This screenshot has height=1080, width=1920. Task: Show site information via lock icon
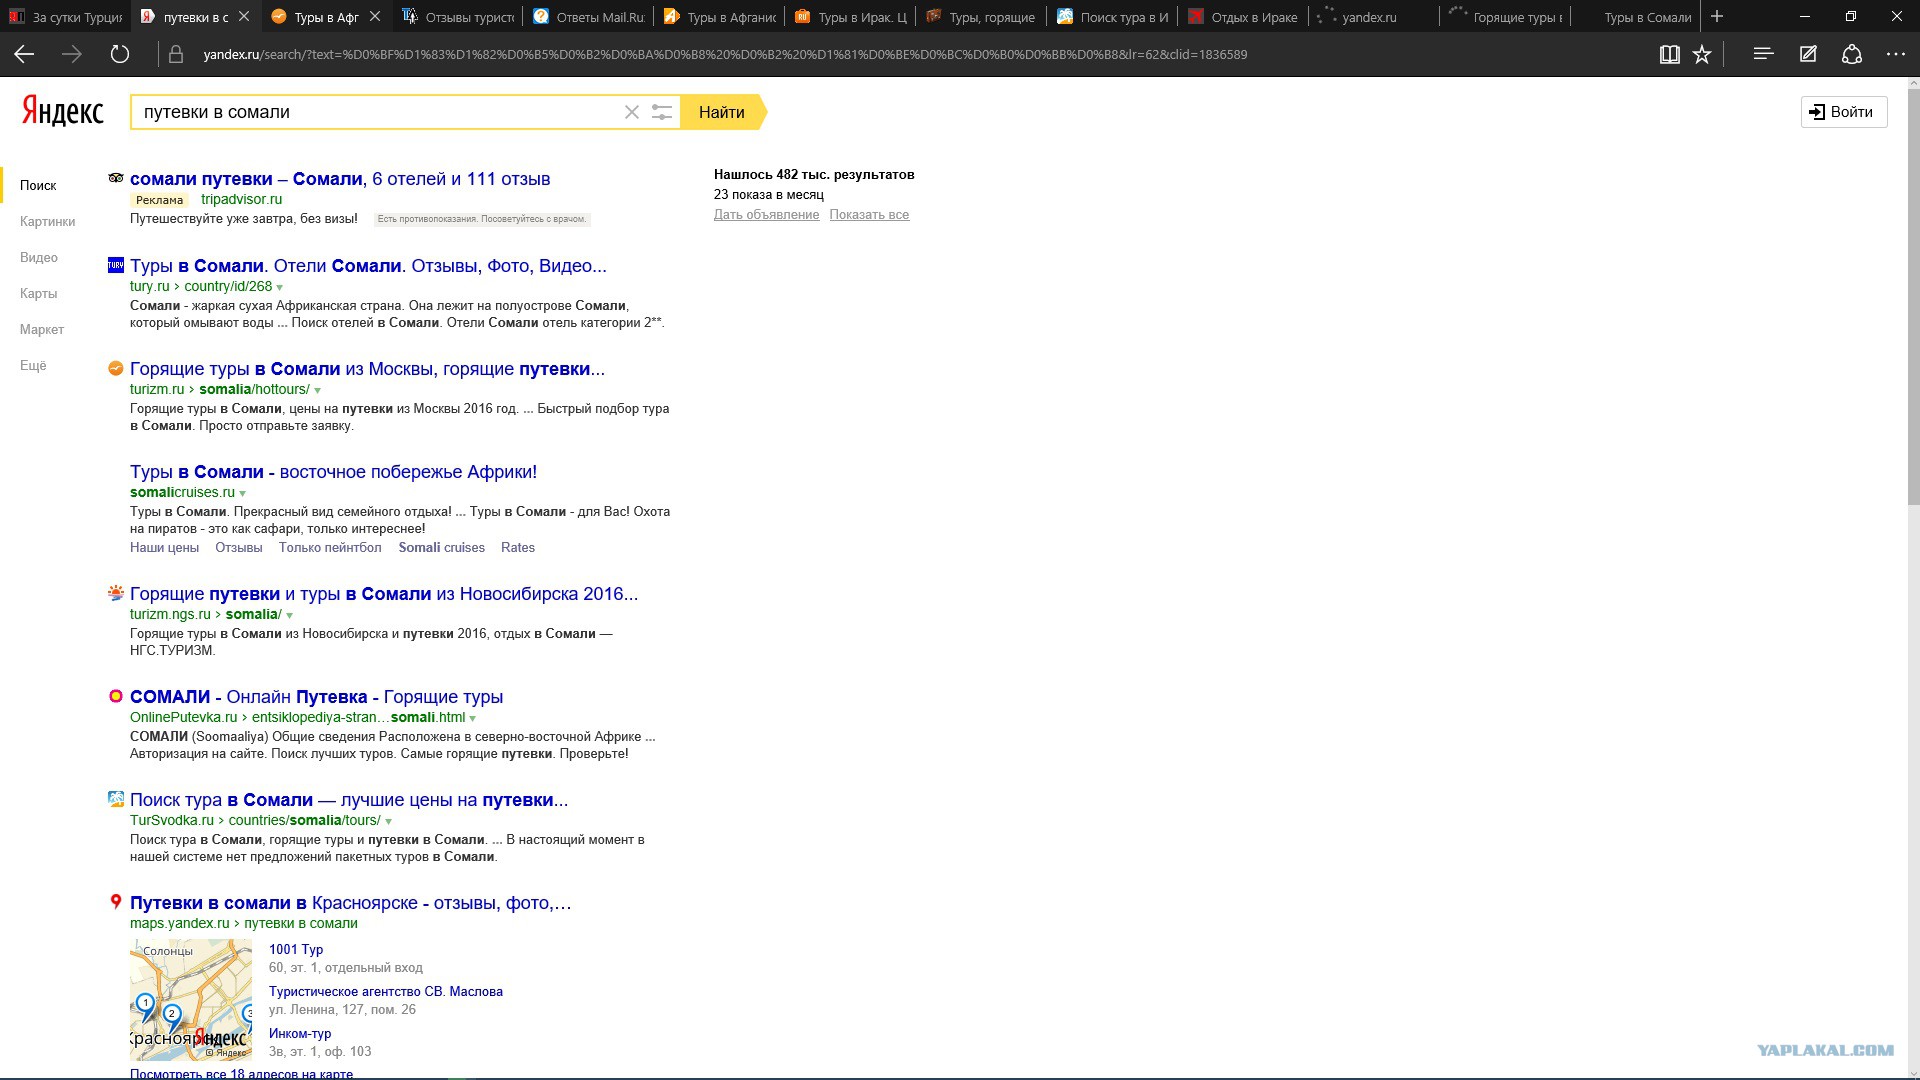point(176,55)
